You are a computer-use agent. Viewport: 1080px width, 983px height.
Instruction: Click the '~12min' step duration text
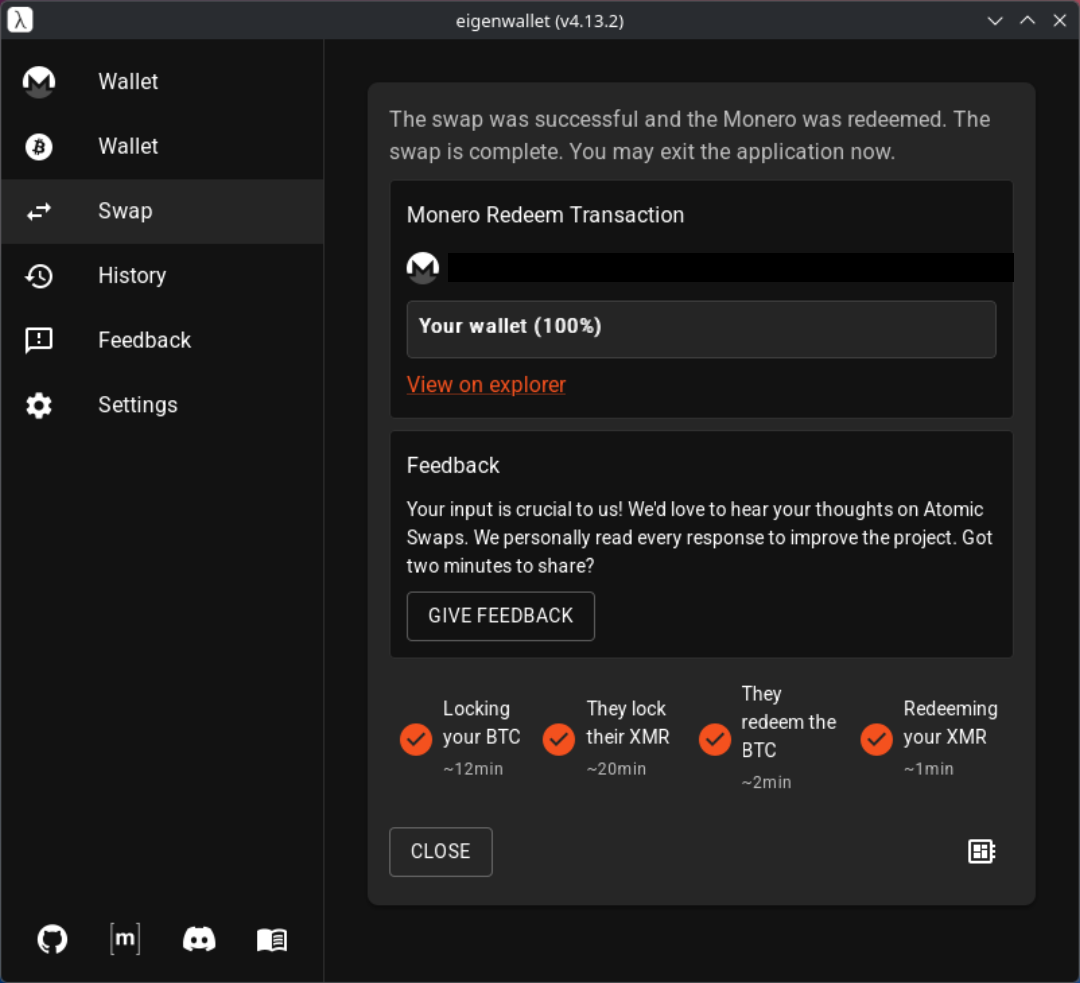pos(473,769)
